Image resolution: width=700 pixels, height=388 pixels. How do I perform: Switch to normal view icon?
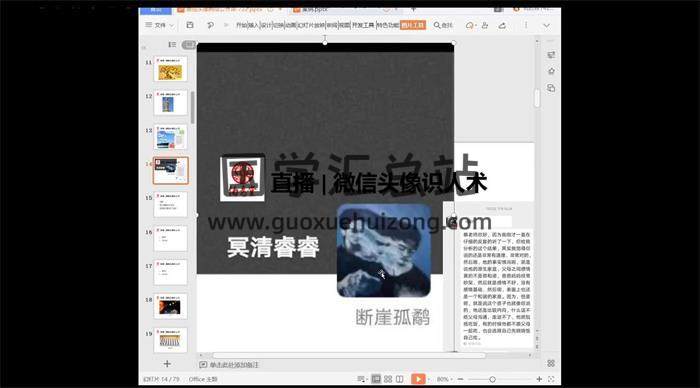click(376, 379)
